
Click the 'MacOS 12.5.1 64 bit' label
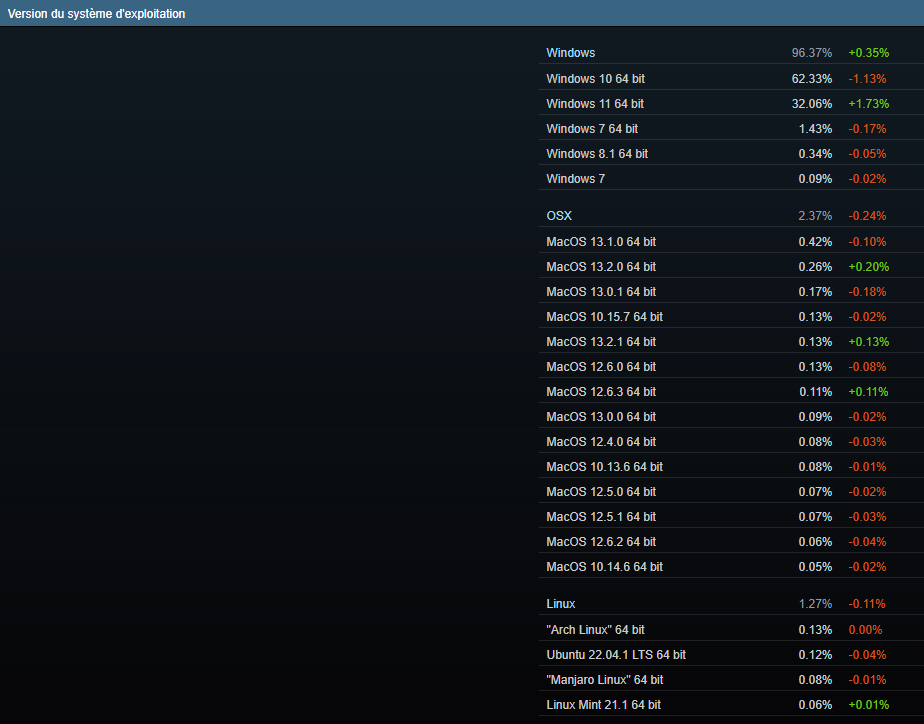[600, 517]
